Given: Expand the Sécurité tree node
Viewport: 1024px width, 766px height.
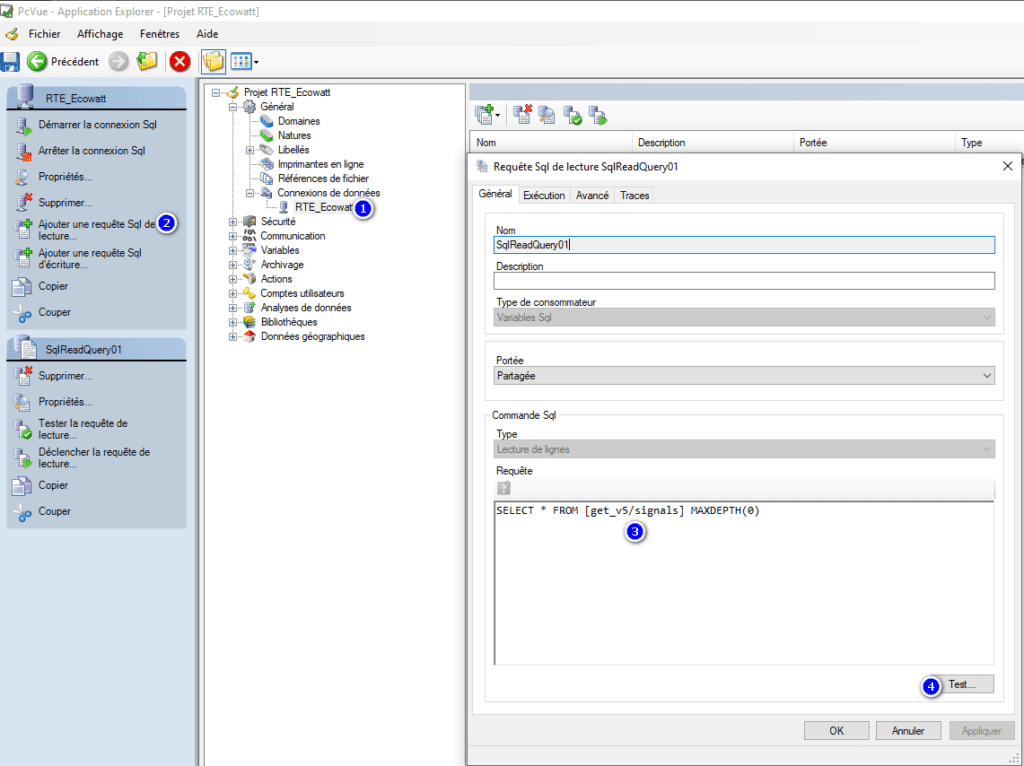Looking at the screenshot, I should coord(232,222).
